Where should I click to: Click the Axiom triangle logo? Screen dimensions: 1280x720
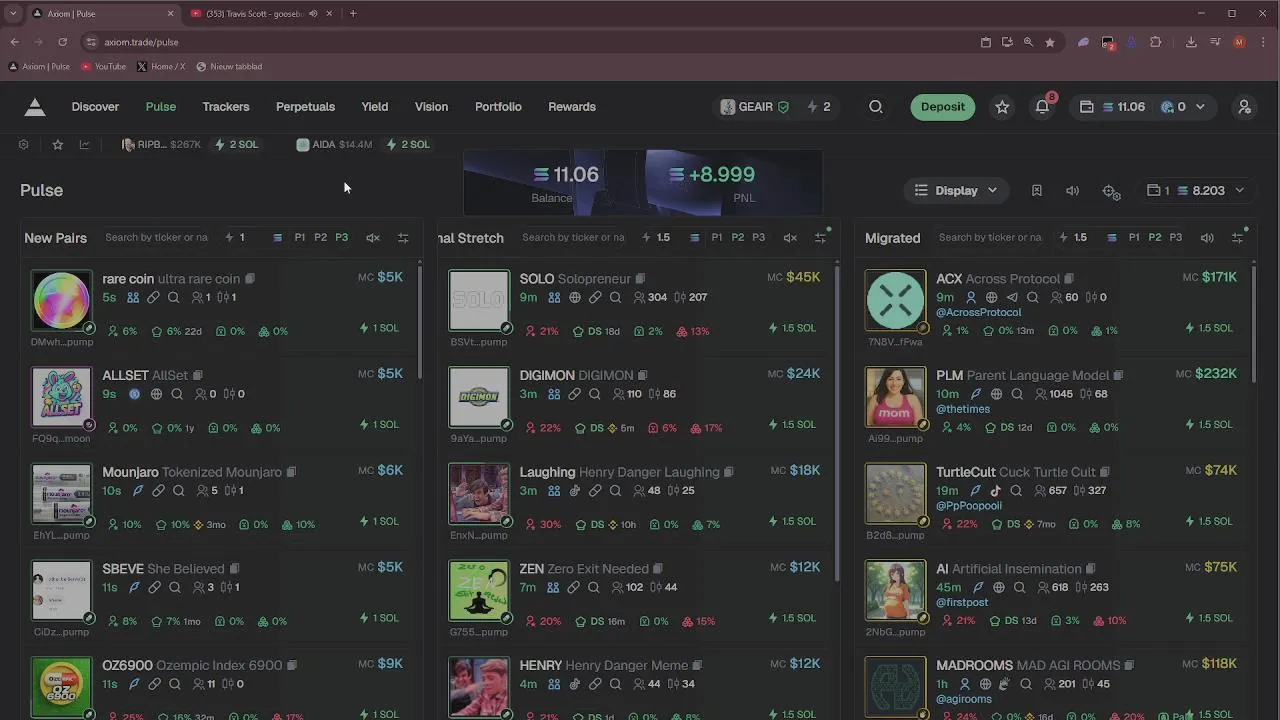click(x=35, y=107)
